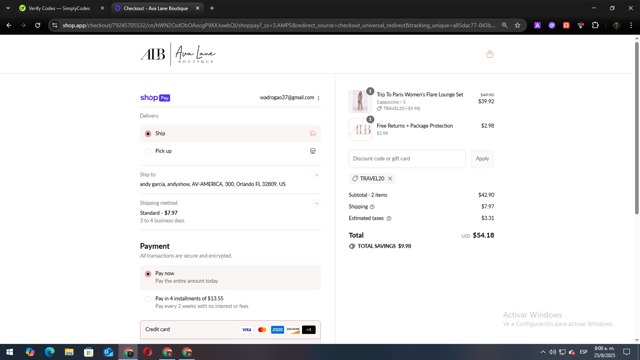Open the notifications center icon
The width and height of the screenshot is (640, 360).
click(x=627, y=352)
